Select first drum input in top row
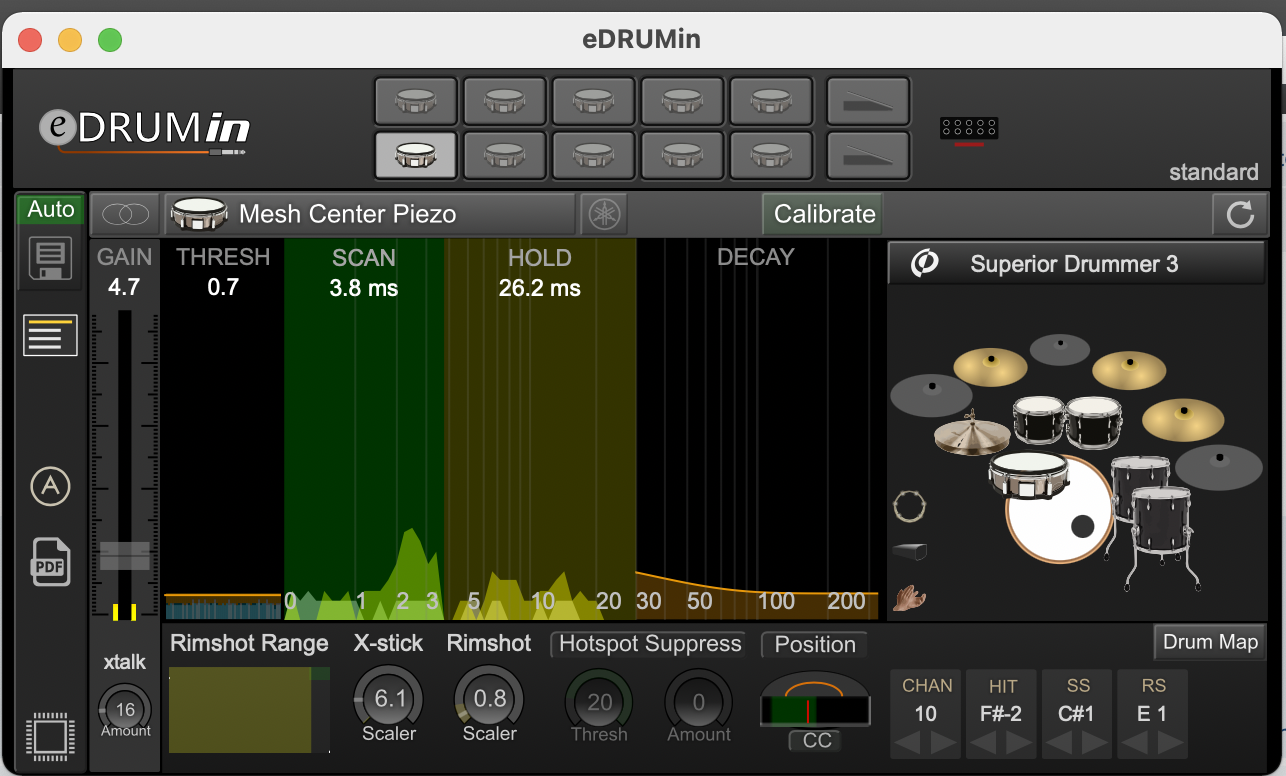The image size is (1286, 776). pyautogui.click(x=416, y=101)
